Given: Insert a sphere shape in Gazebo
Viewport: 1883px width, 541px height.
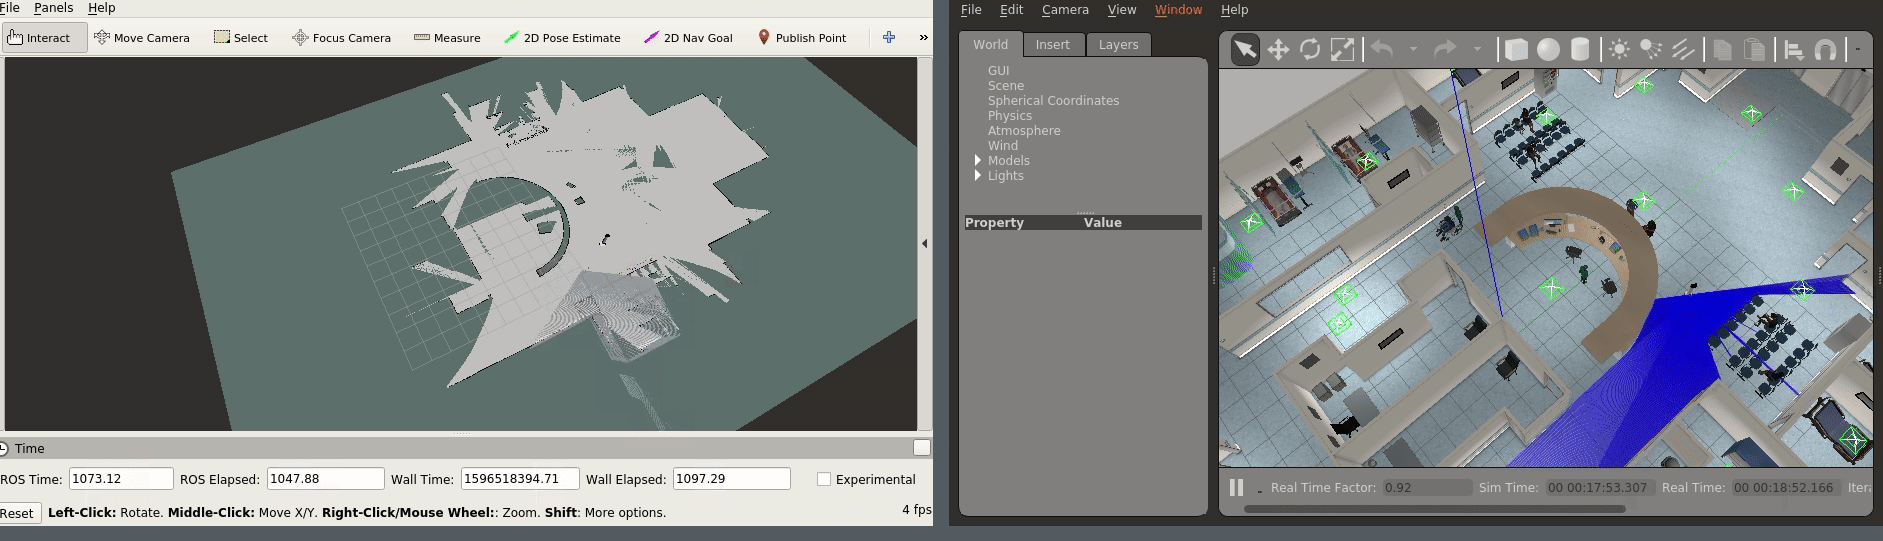Looking at the screenshot, I should click(1548, 50).
